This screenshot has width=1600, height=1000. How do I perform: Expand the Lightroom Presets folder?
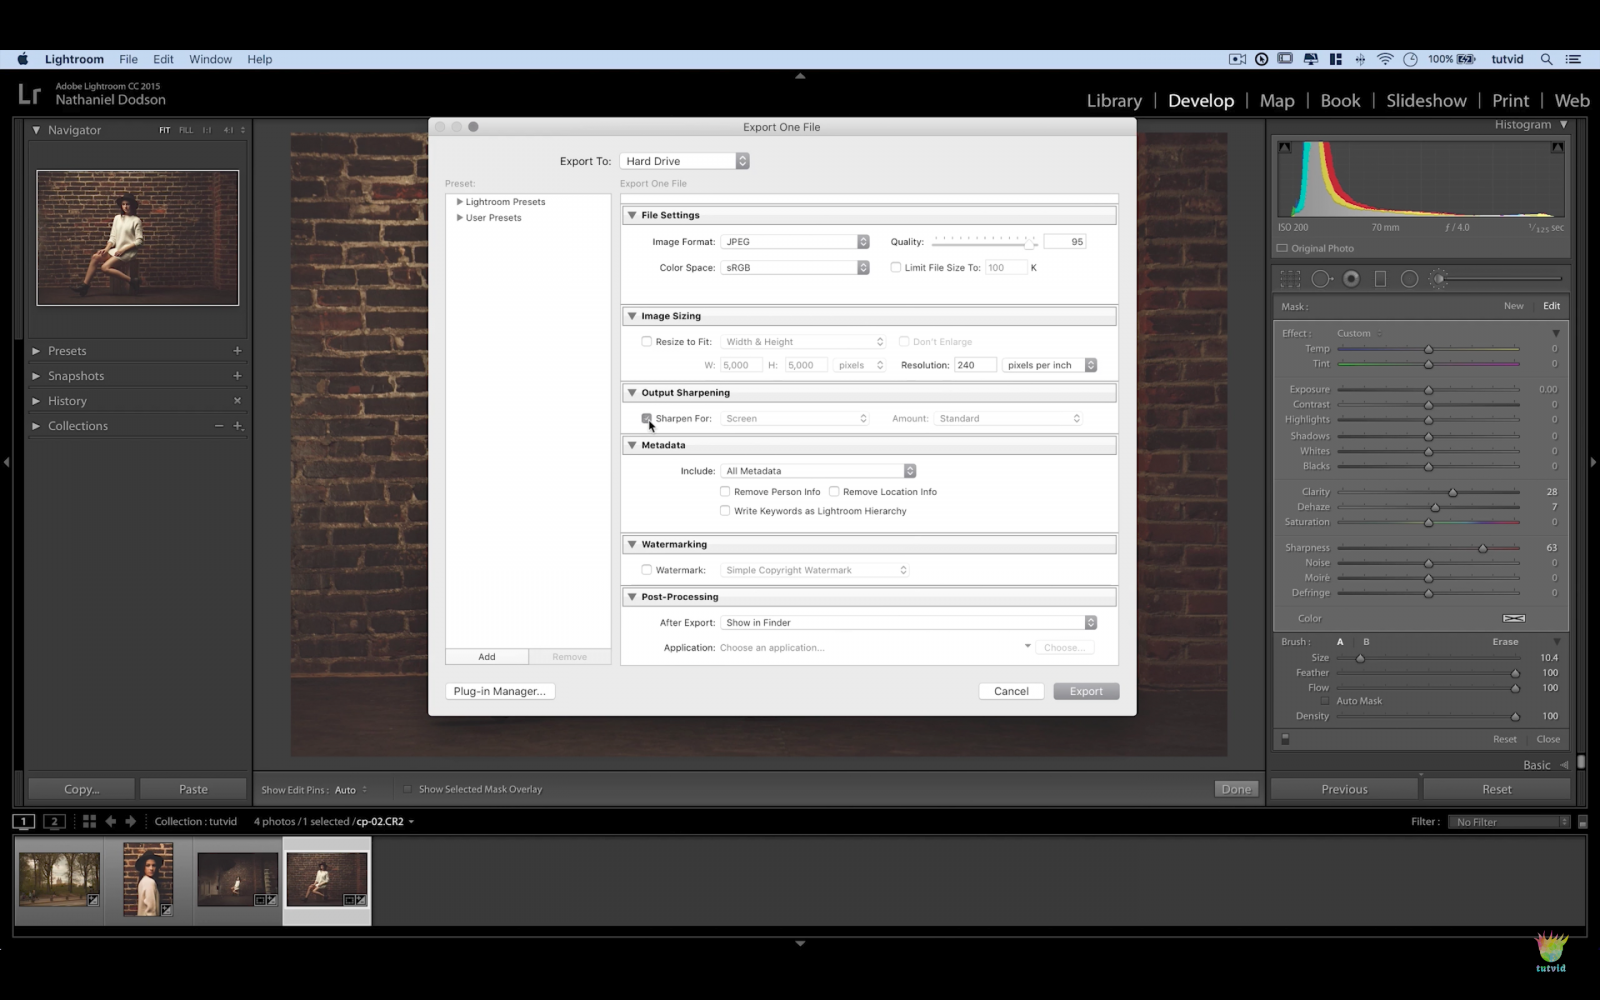[458, 201]
